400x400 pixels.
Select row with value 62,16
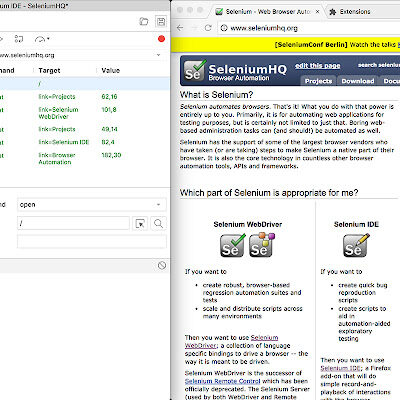coord(85,97)
